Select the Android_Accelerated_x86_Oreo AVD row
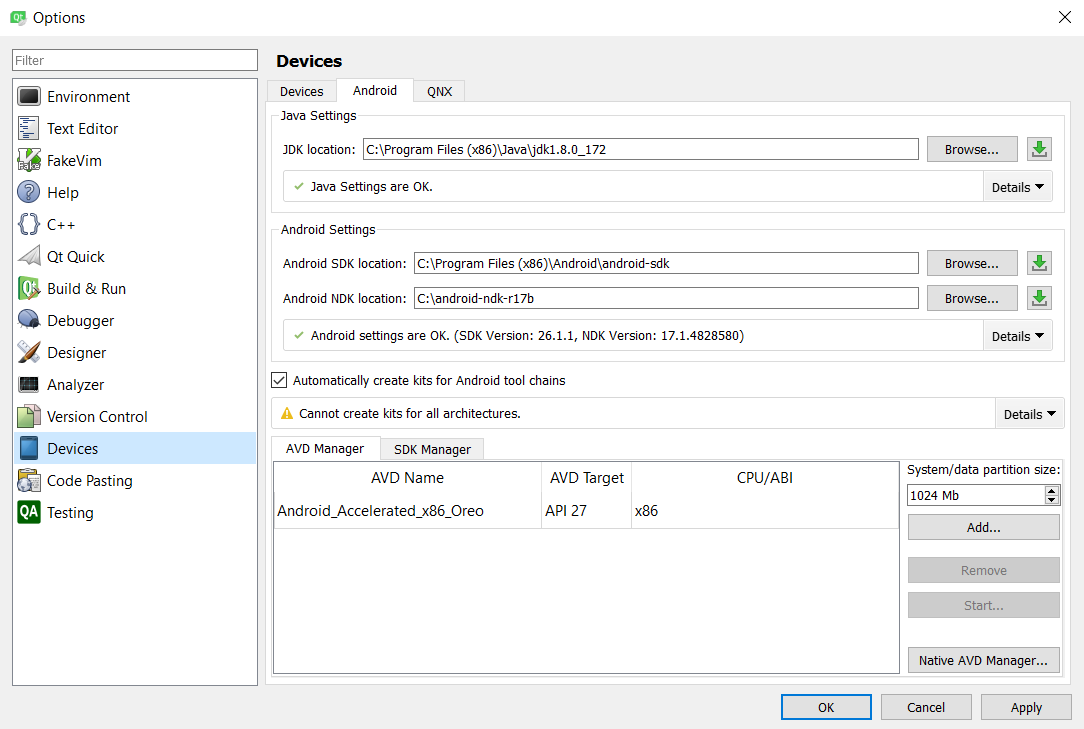Image resolution: width=1084 pixels, height=729 pixels. pos(586,511)
